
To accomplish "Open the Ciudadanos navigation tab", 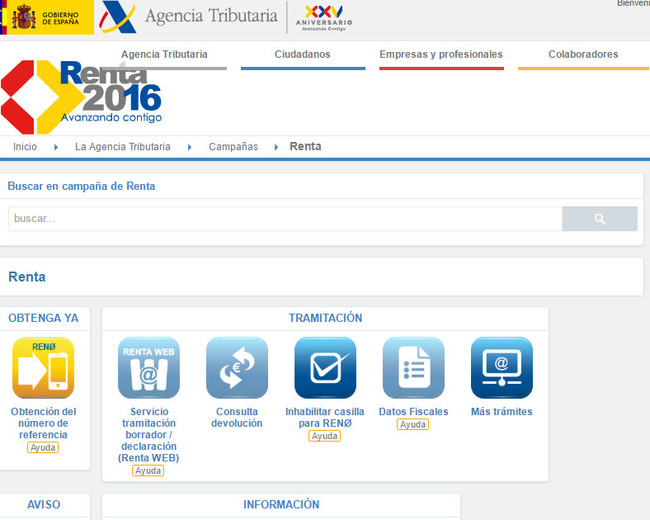I will point(302,55).
